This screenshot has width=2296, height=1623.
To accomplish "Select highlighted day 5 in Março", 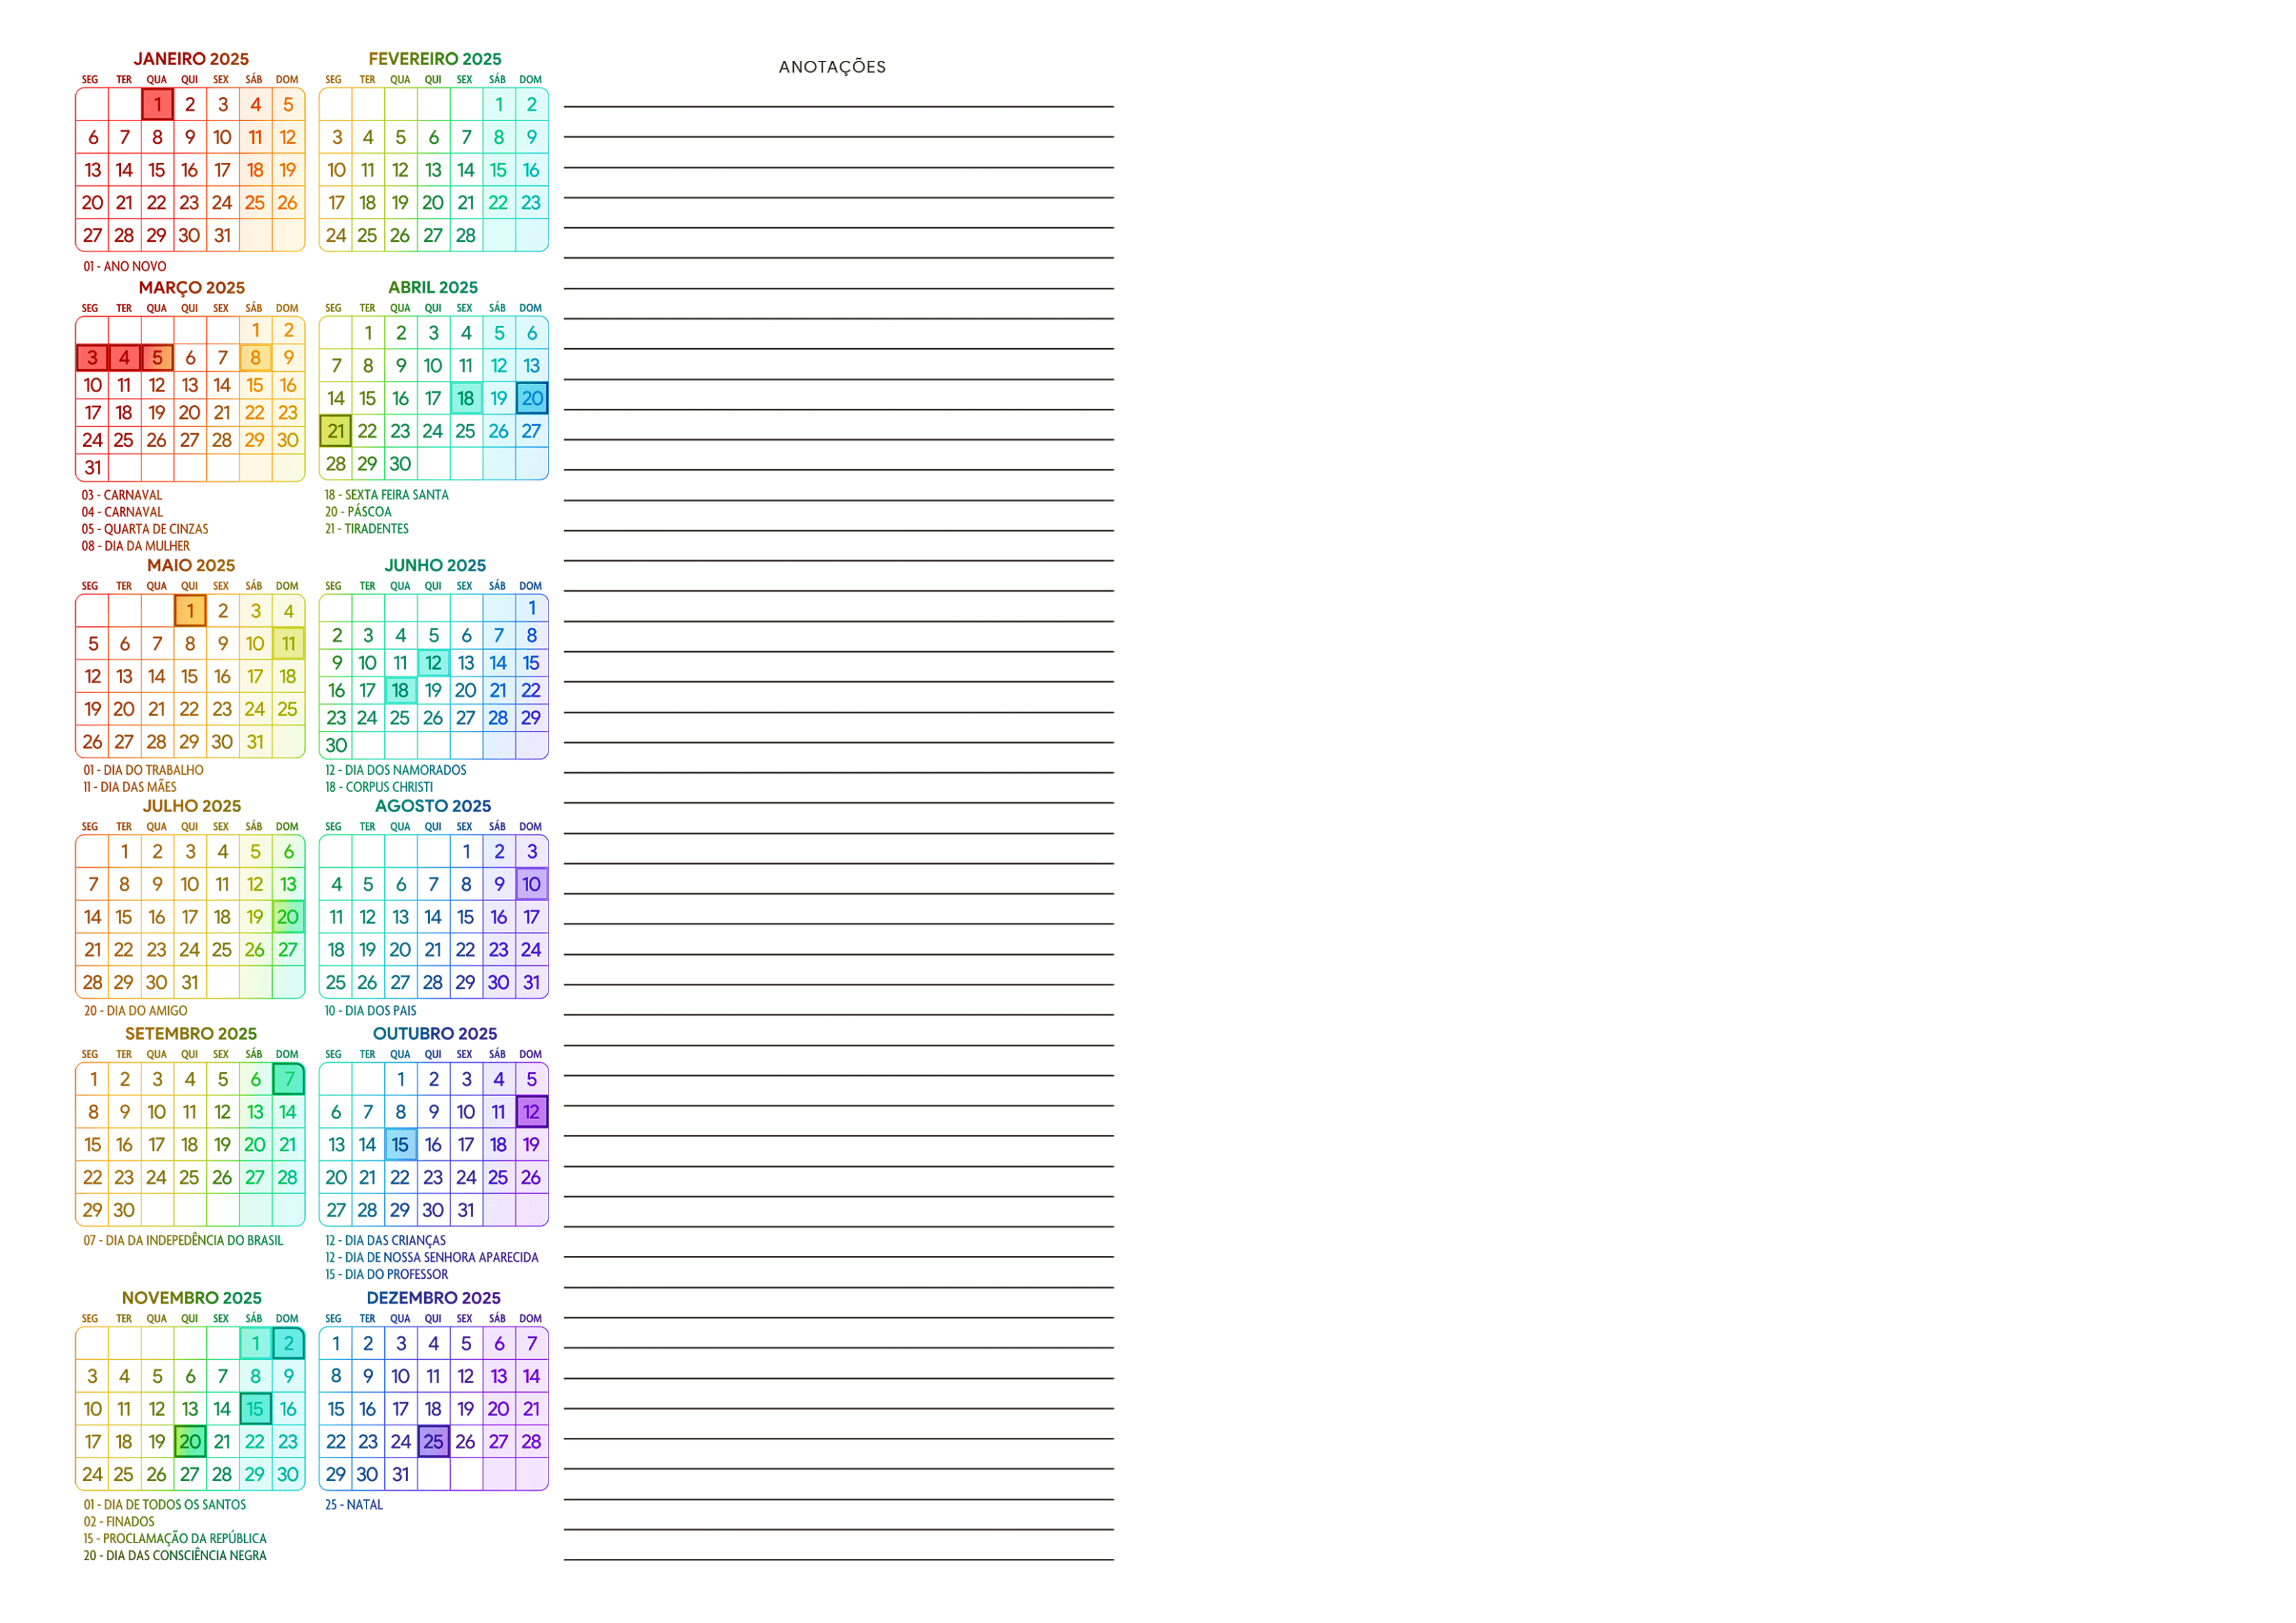I will pyautogui.click(x=157, y=358).
